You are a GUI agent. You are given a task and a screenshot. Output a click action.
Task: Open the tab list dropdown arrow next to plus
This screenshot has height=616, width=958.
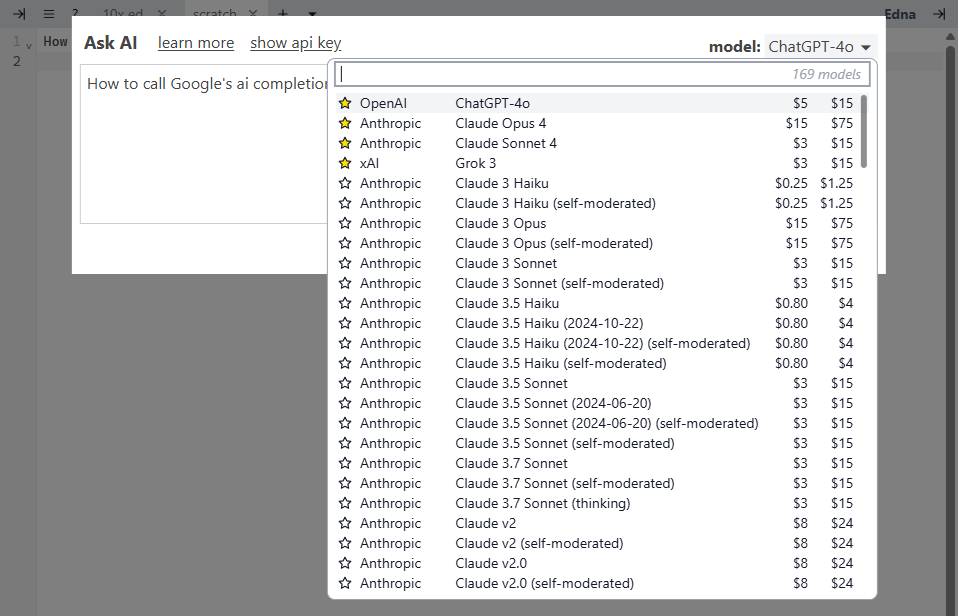click(x=312, y=13)
